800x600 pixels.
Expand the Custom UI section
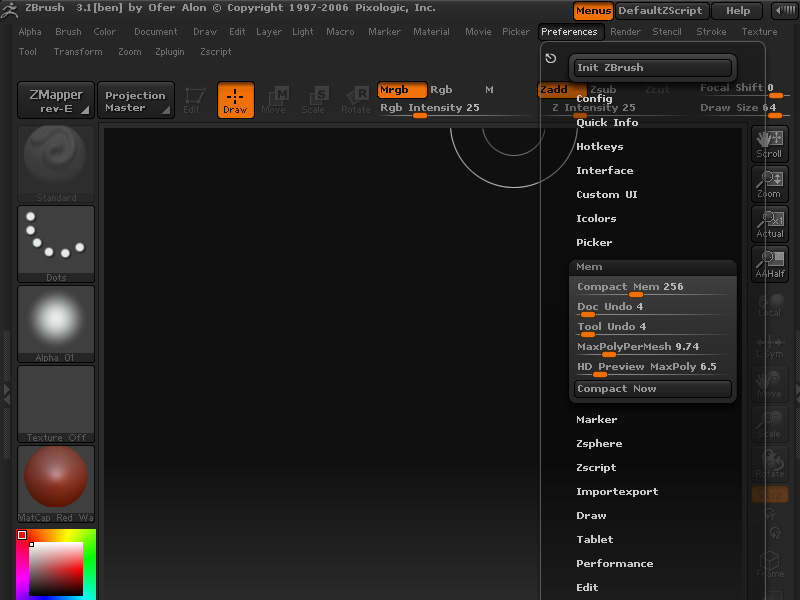coord(607,194)
